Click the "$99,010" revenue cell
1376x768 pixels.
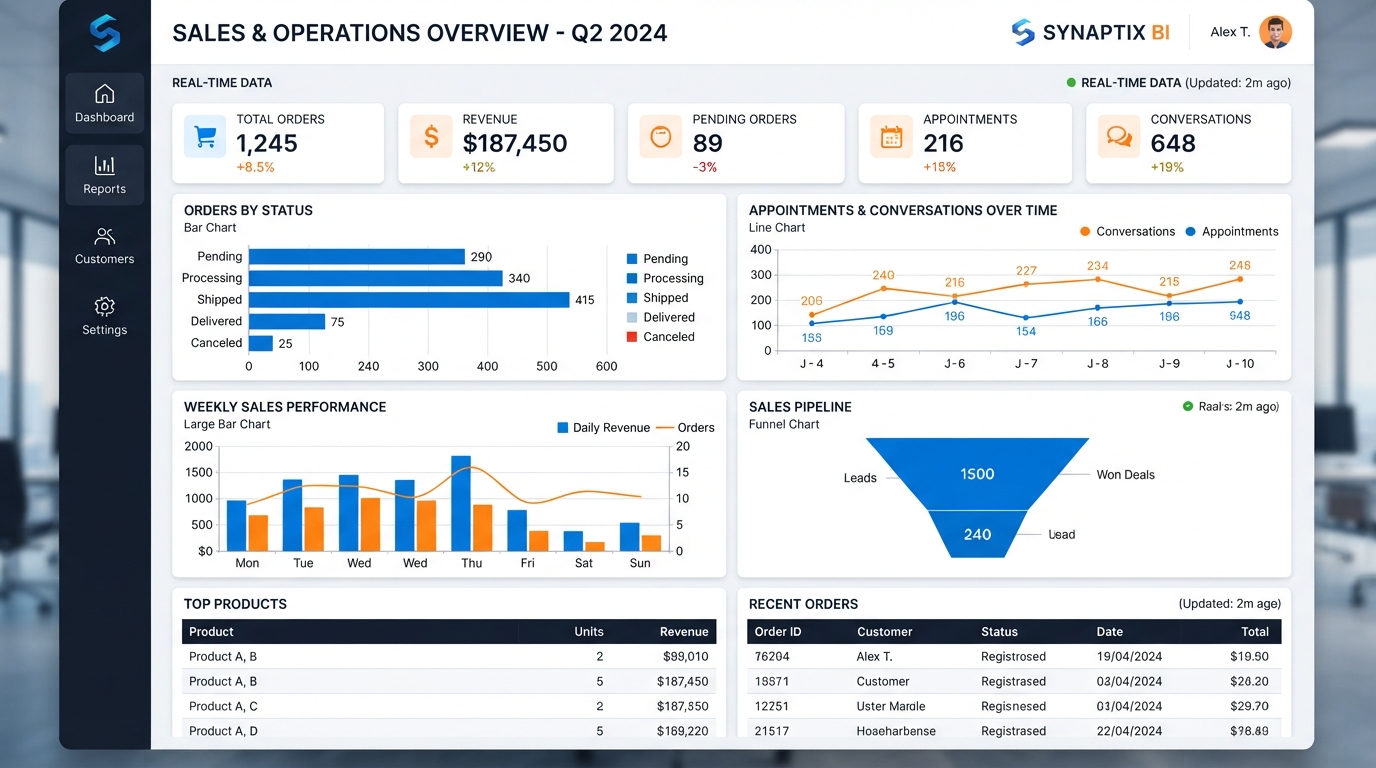point(686,657)
